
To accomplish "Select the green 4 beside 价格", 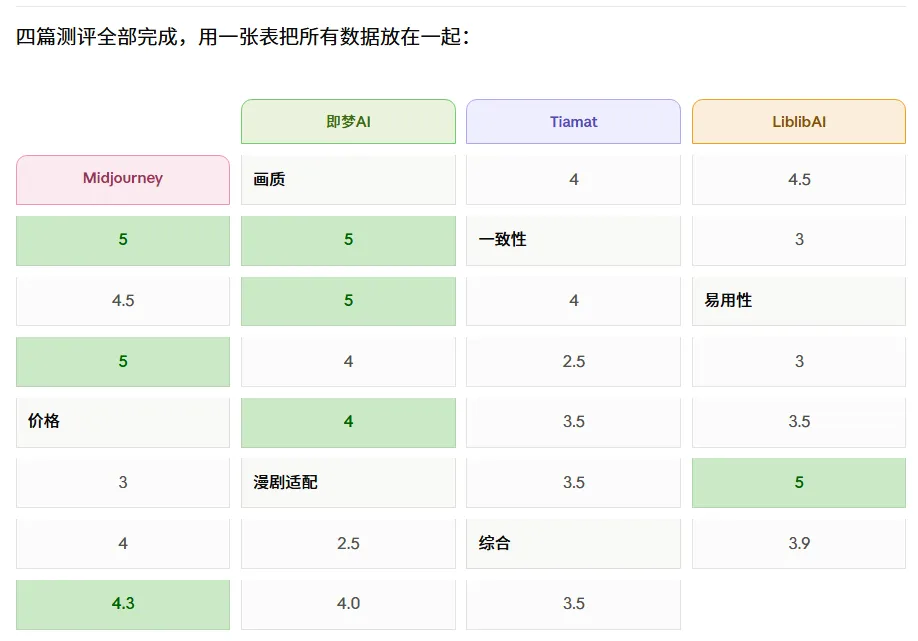I will 348,423.
